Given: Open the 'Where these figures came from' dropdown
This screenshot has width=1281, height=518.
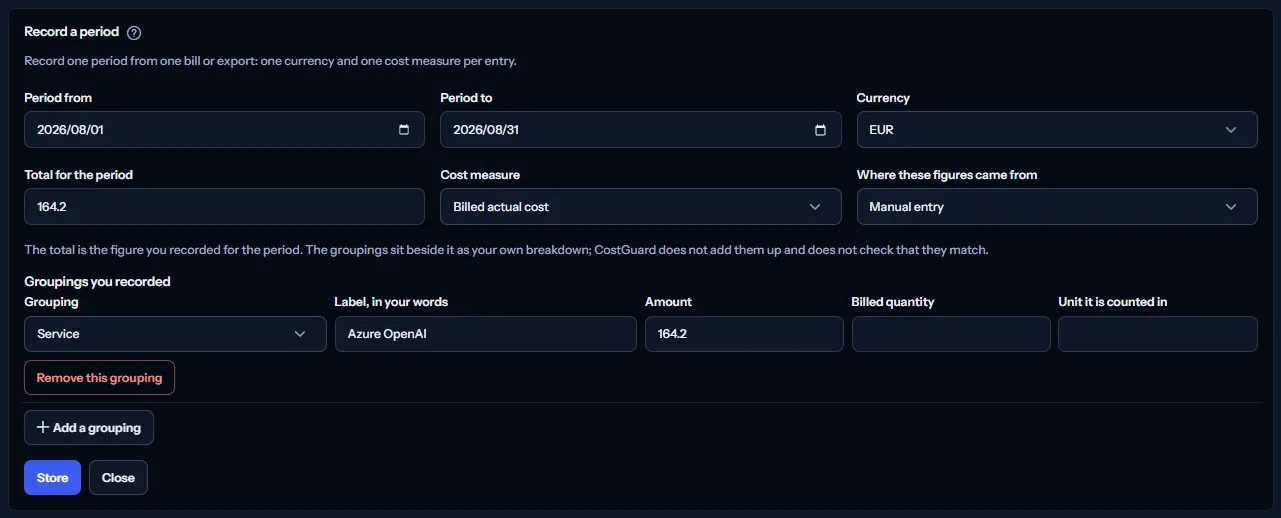Looking at the screenshot, I should point(1057,207).
